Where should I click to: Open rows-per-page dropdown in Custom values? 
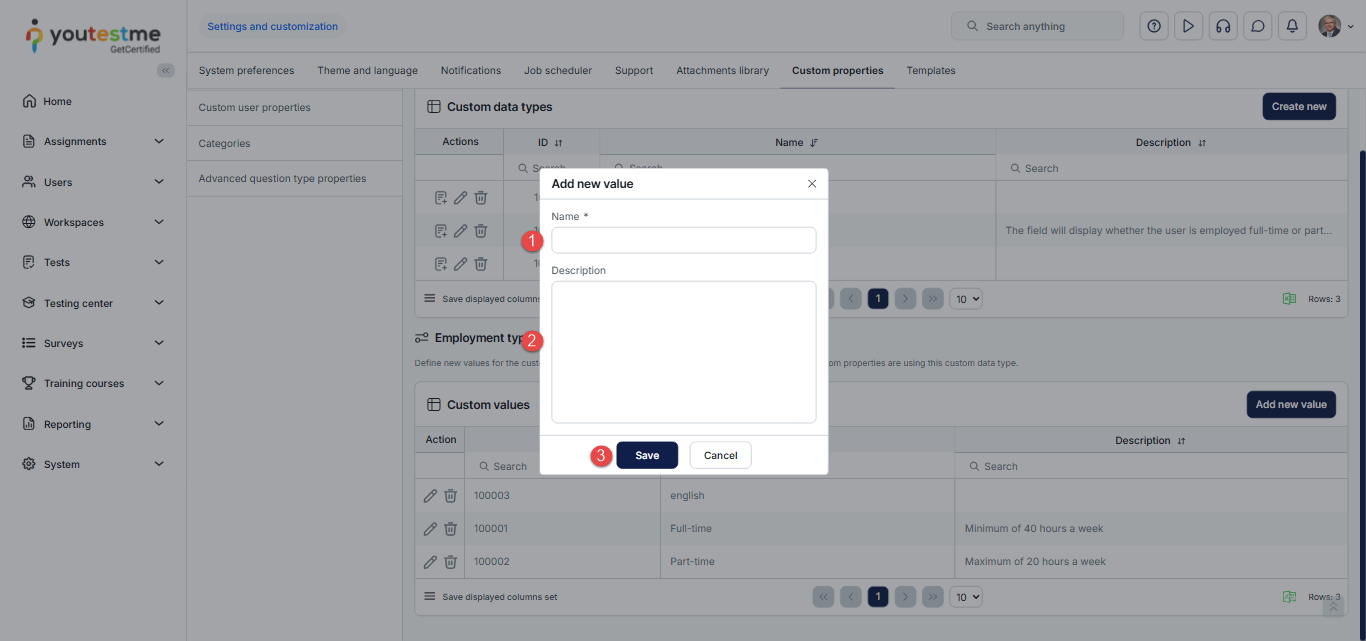click(x=966, y=597)
